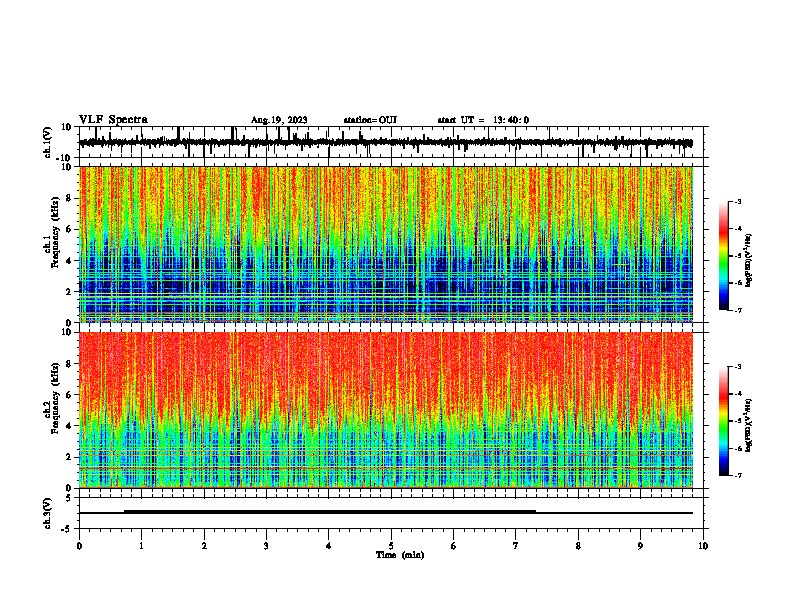Click the '5' tick on ch.3(V) axis
Image resolution: width=792 pixels, height=612 pixels.
pyautogui.click(x=70, y=497)
